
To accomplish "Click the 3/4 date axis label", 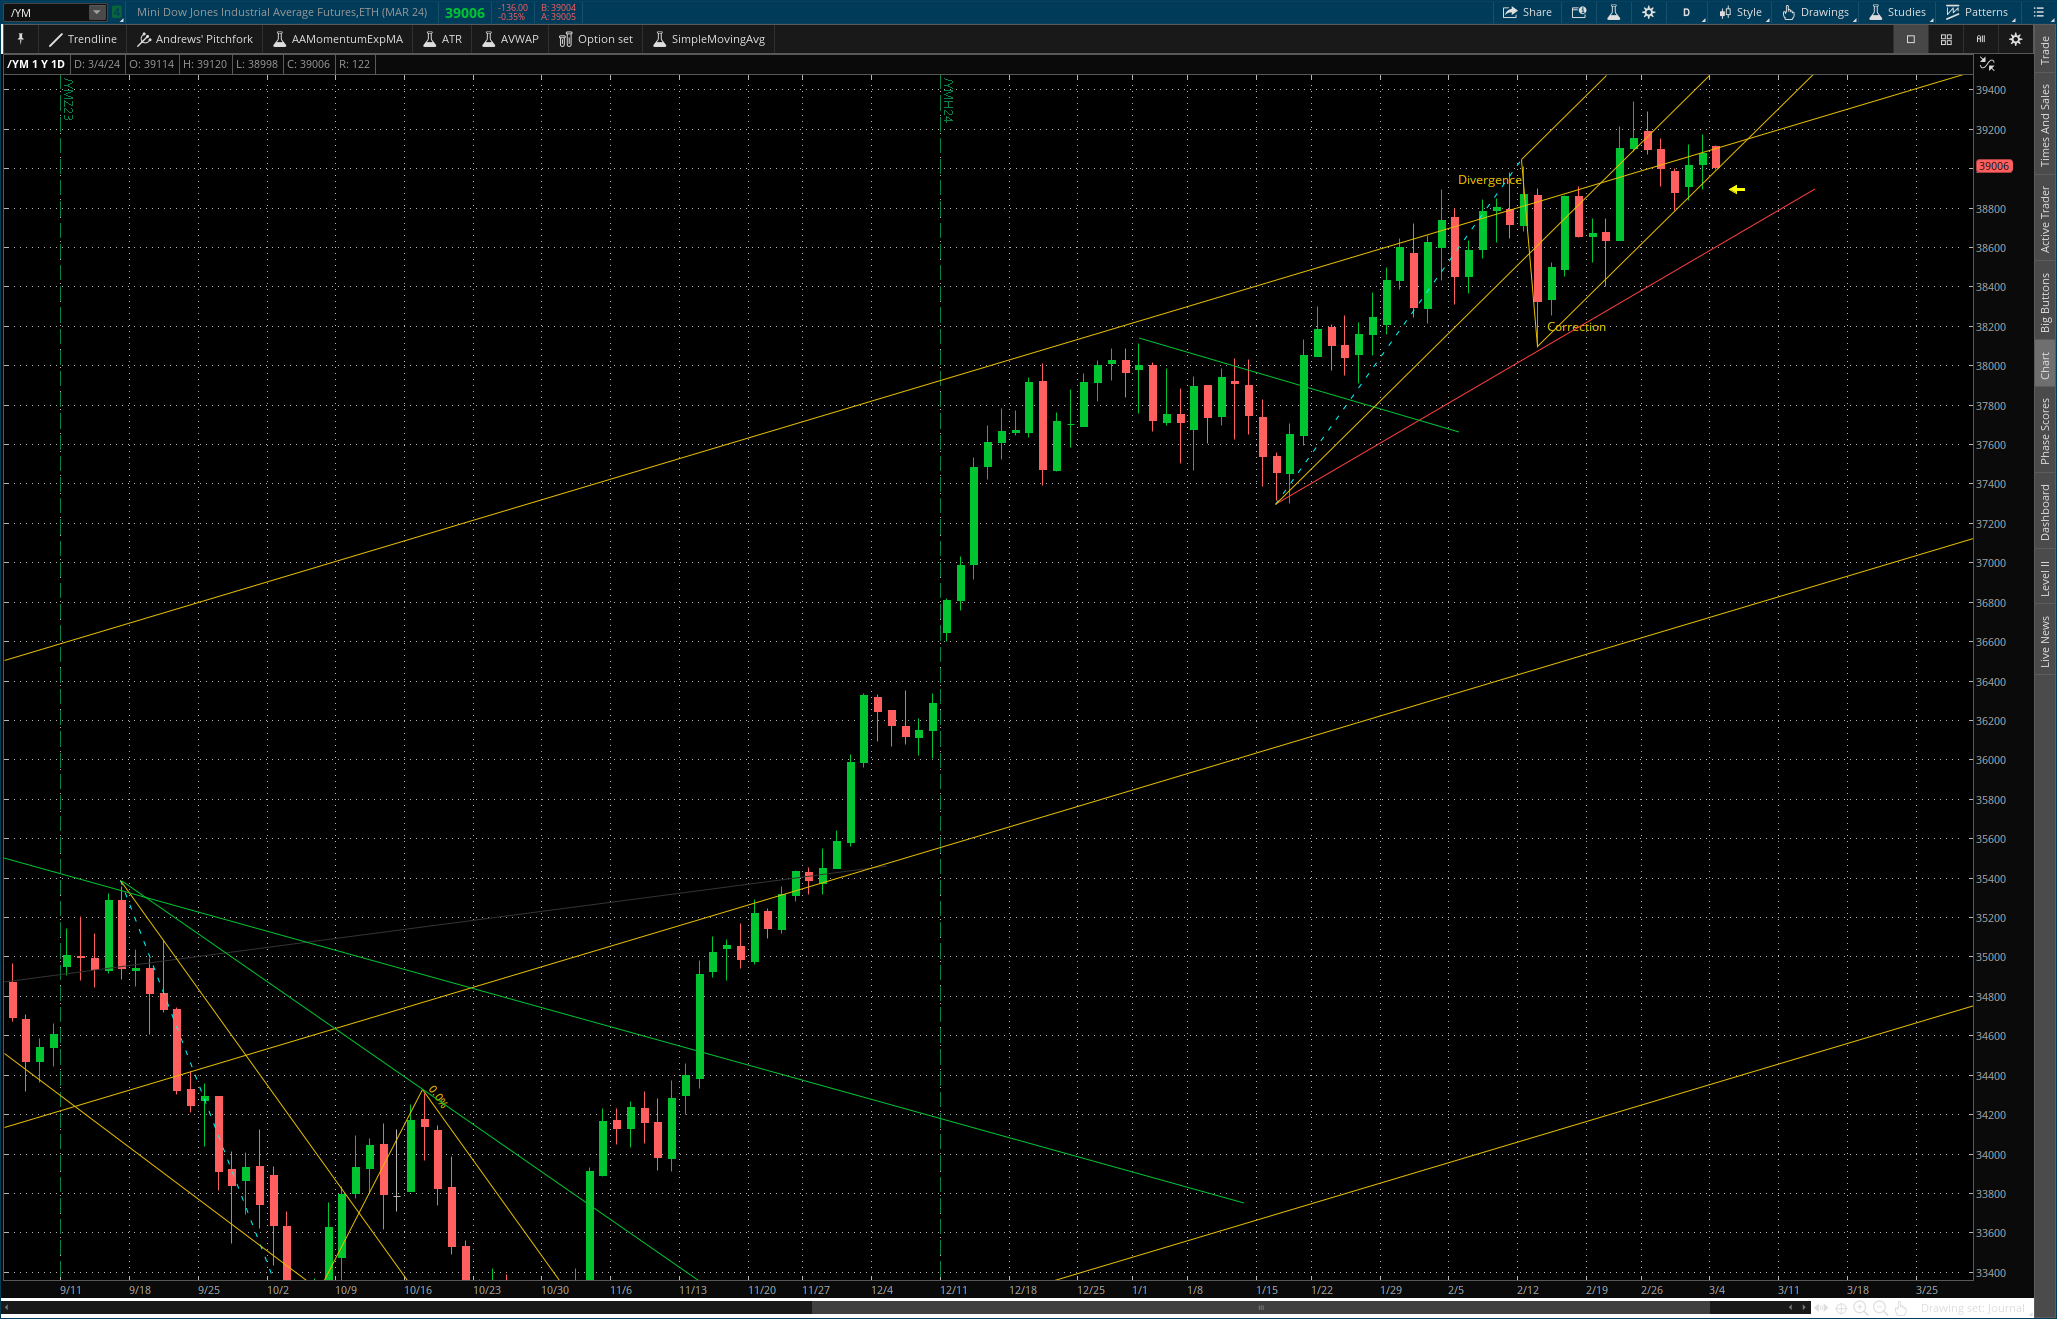I will pyautogui.click(x=1717, y=1290).
